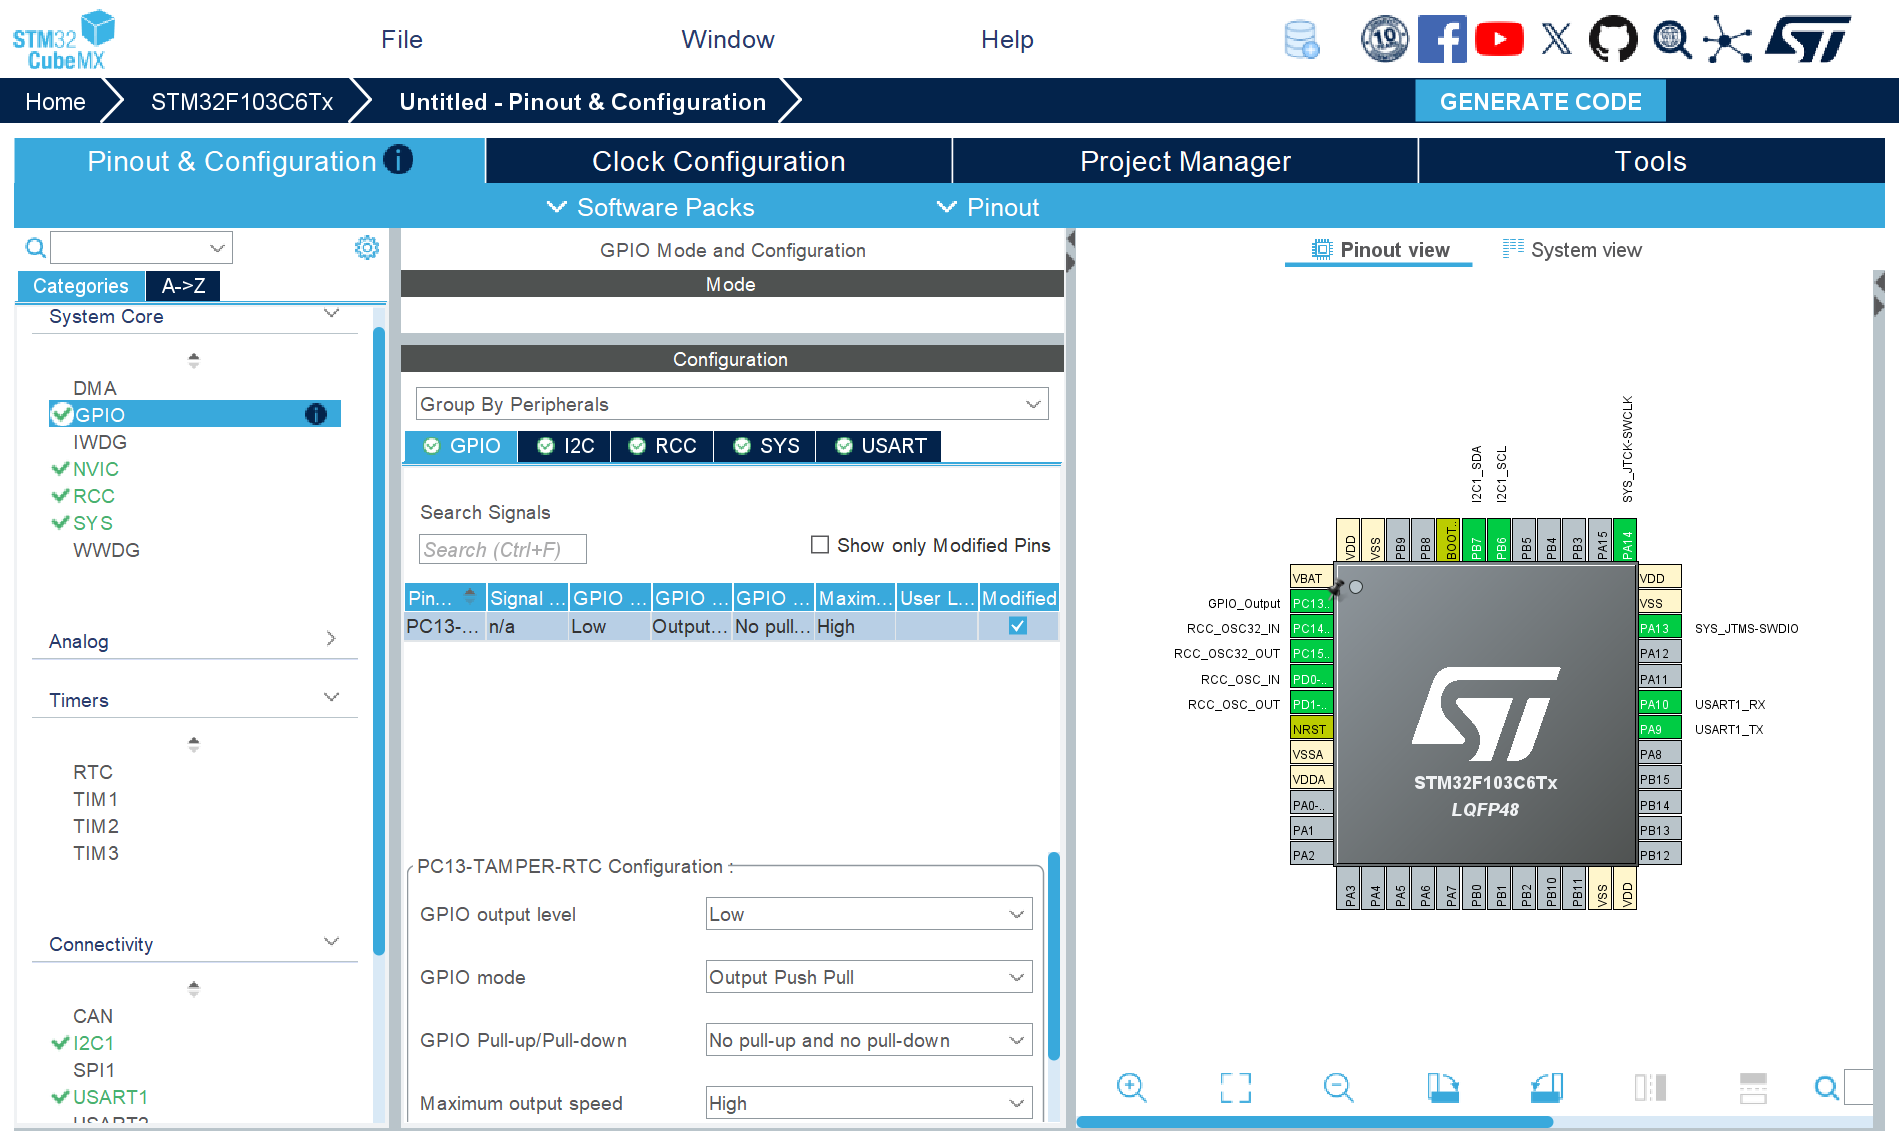Toggle the Modified checkbox for PC13 row

pos(1018,626)
